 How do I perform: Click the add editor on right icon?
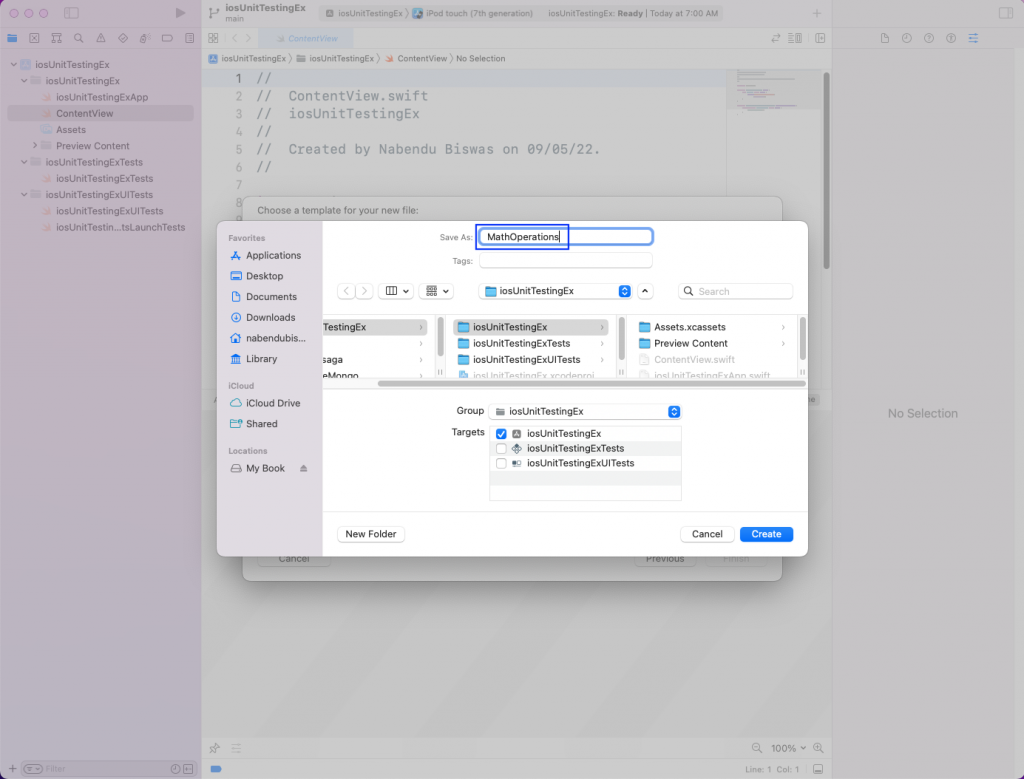tap(820, 38)
